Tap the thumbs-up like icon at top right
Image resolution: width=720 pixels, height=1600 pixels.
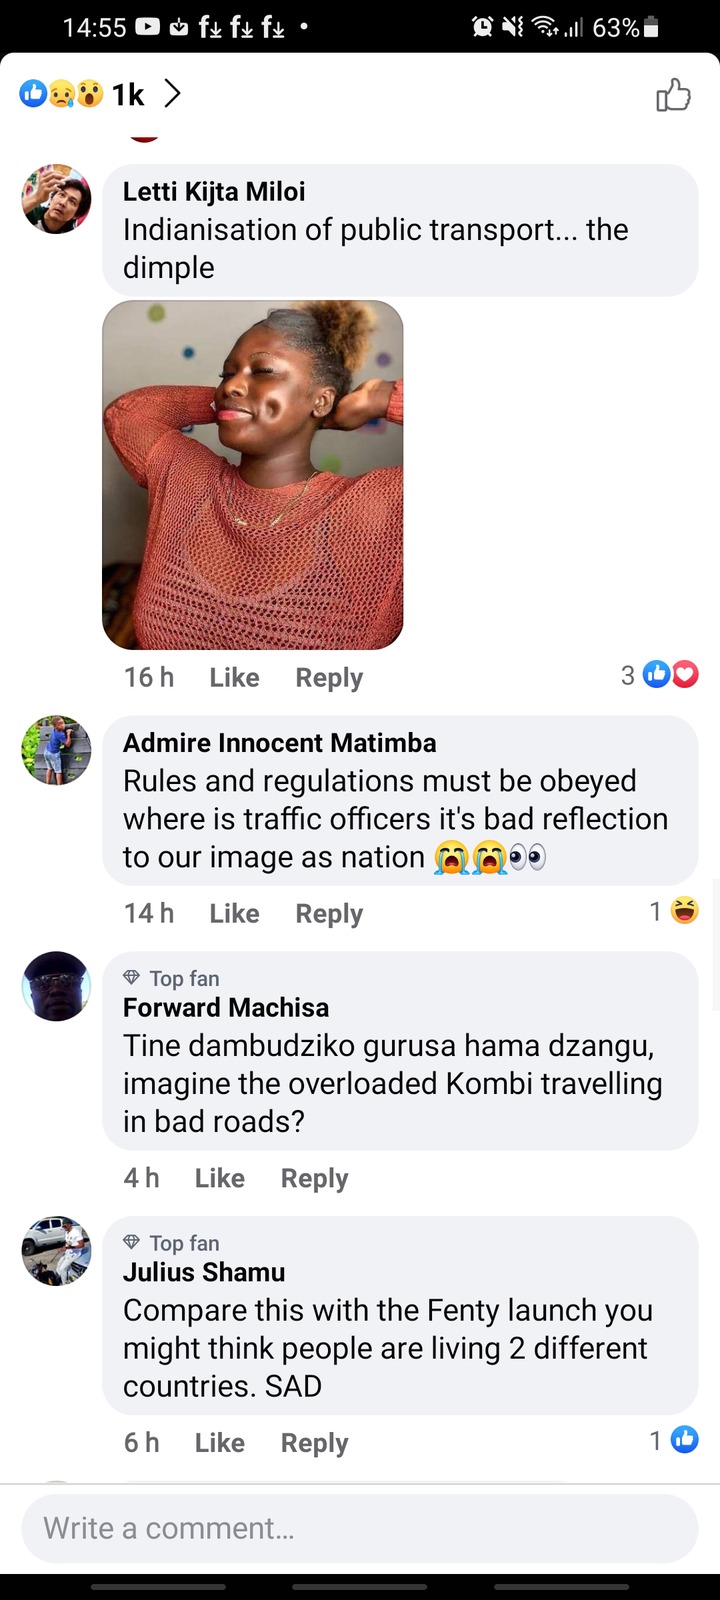click(x=673, y=94)
